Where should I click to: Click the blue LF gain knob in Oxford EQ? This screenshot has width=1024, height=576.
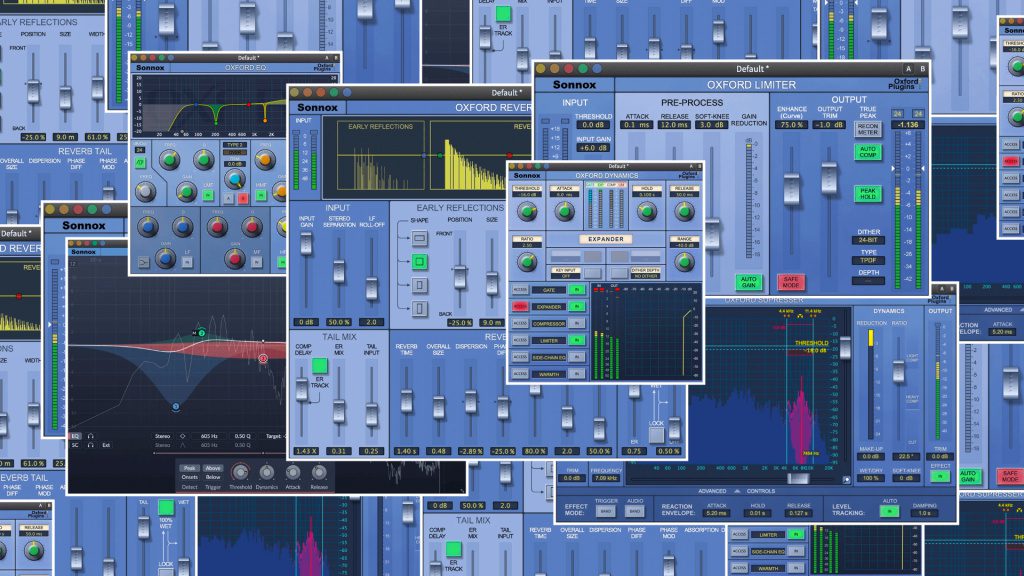tap(165, 259)
